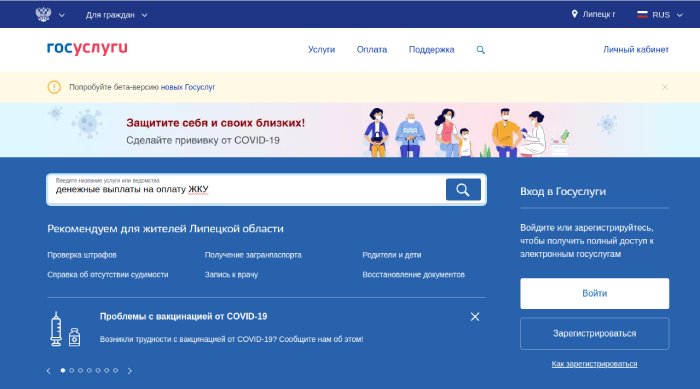The width and height of the screenshot is (700, 389).
Task: Open 'Запись к врачу' link
Action: pyautogui.click(x=231, y=275)
